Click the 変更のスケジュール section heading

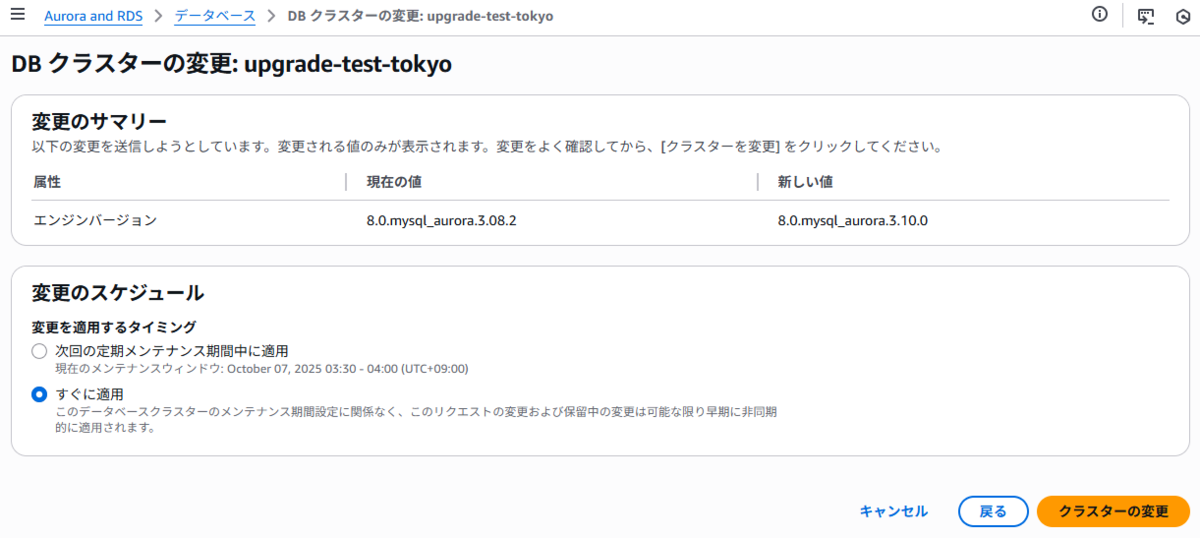118,293
